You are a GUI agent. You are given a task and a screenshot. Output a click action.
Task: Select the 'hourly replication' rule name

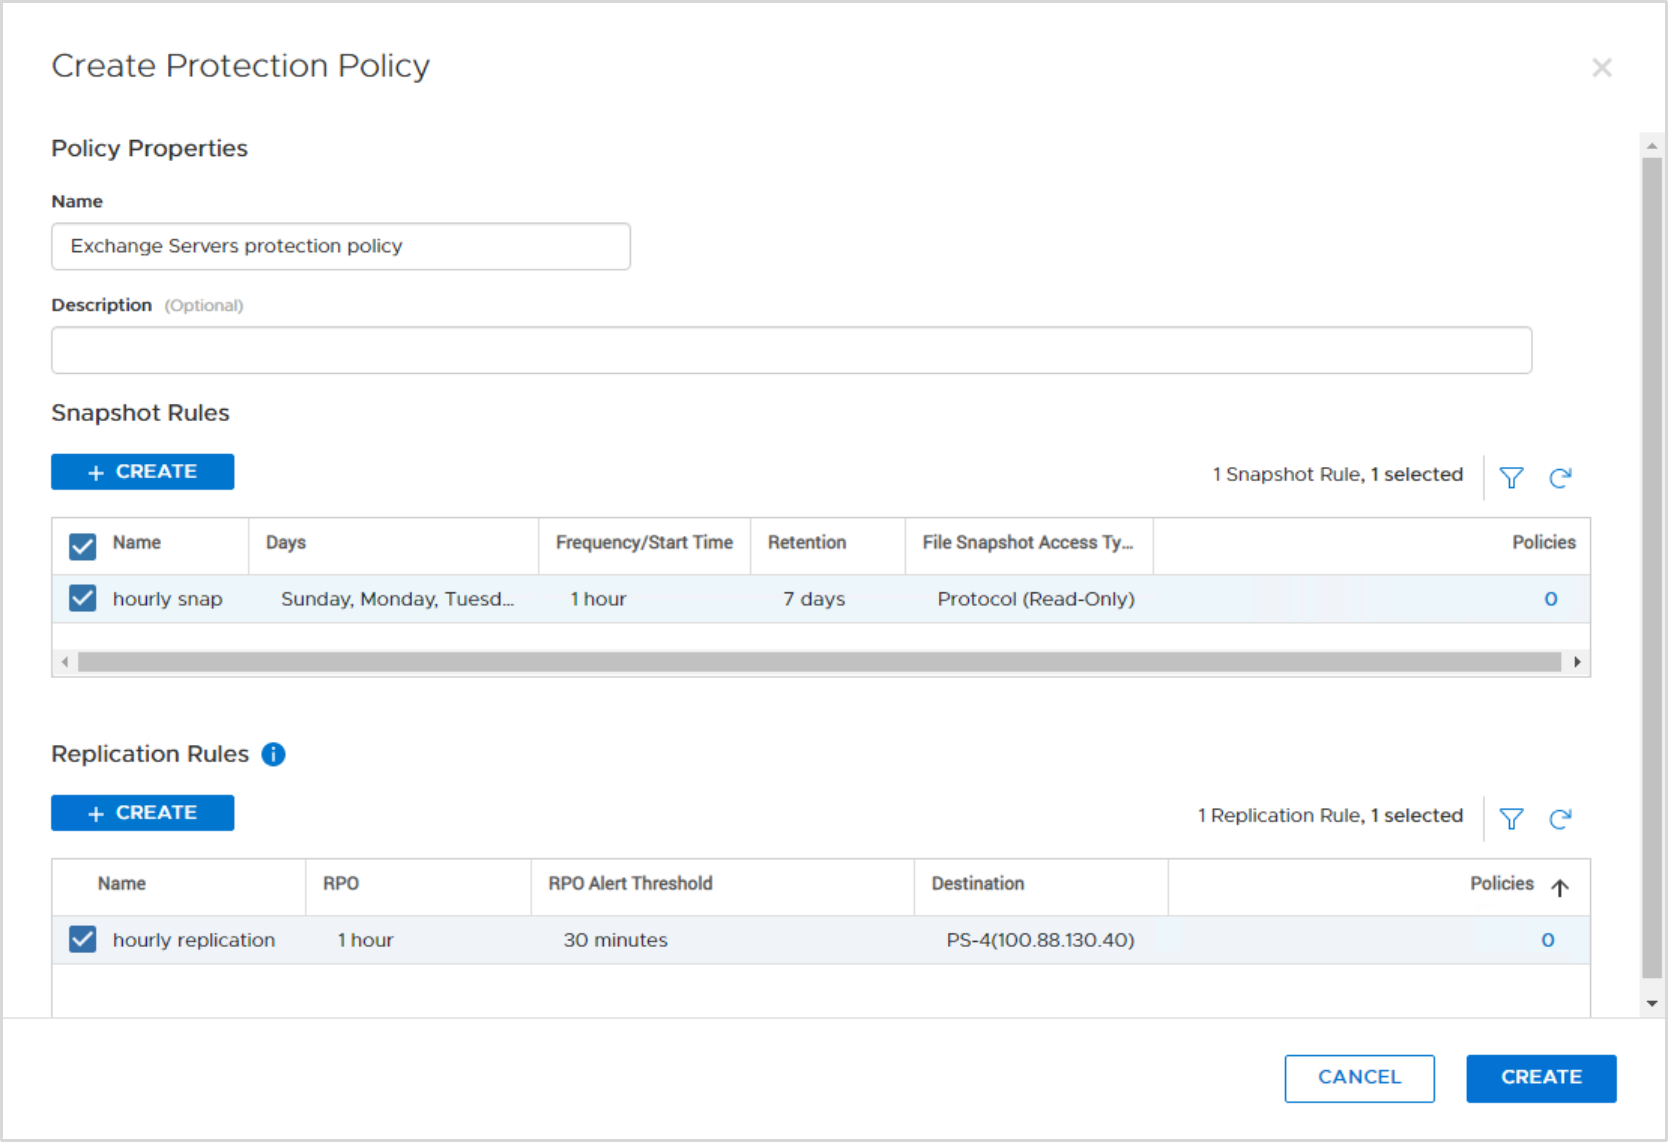tap(193, 940)
